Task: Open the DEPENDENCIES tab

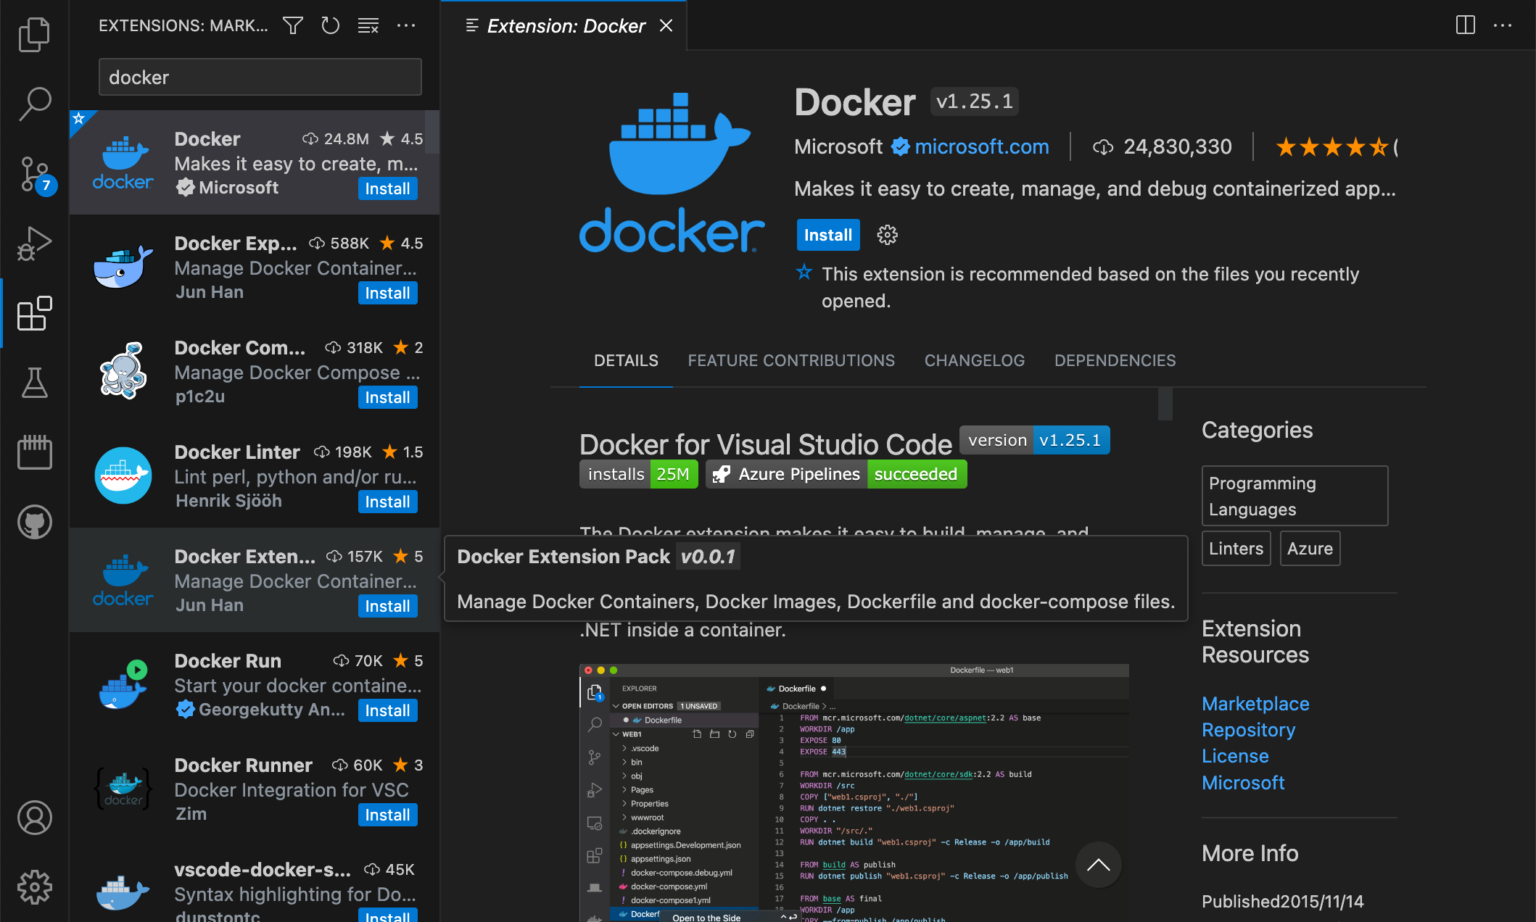Action: click(x=1114, y=360)
